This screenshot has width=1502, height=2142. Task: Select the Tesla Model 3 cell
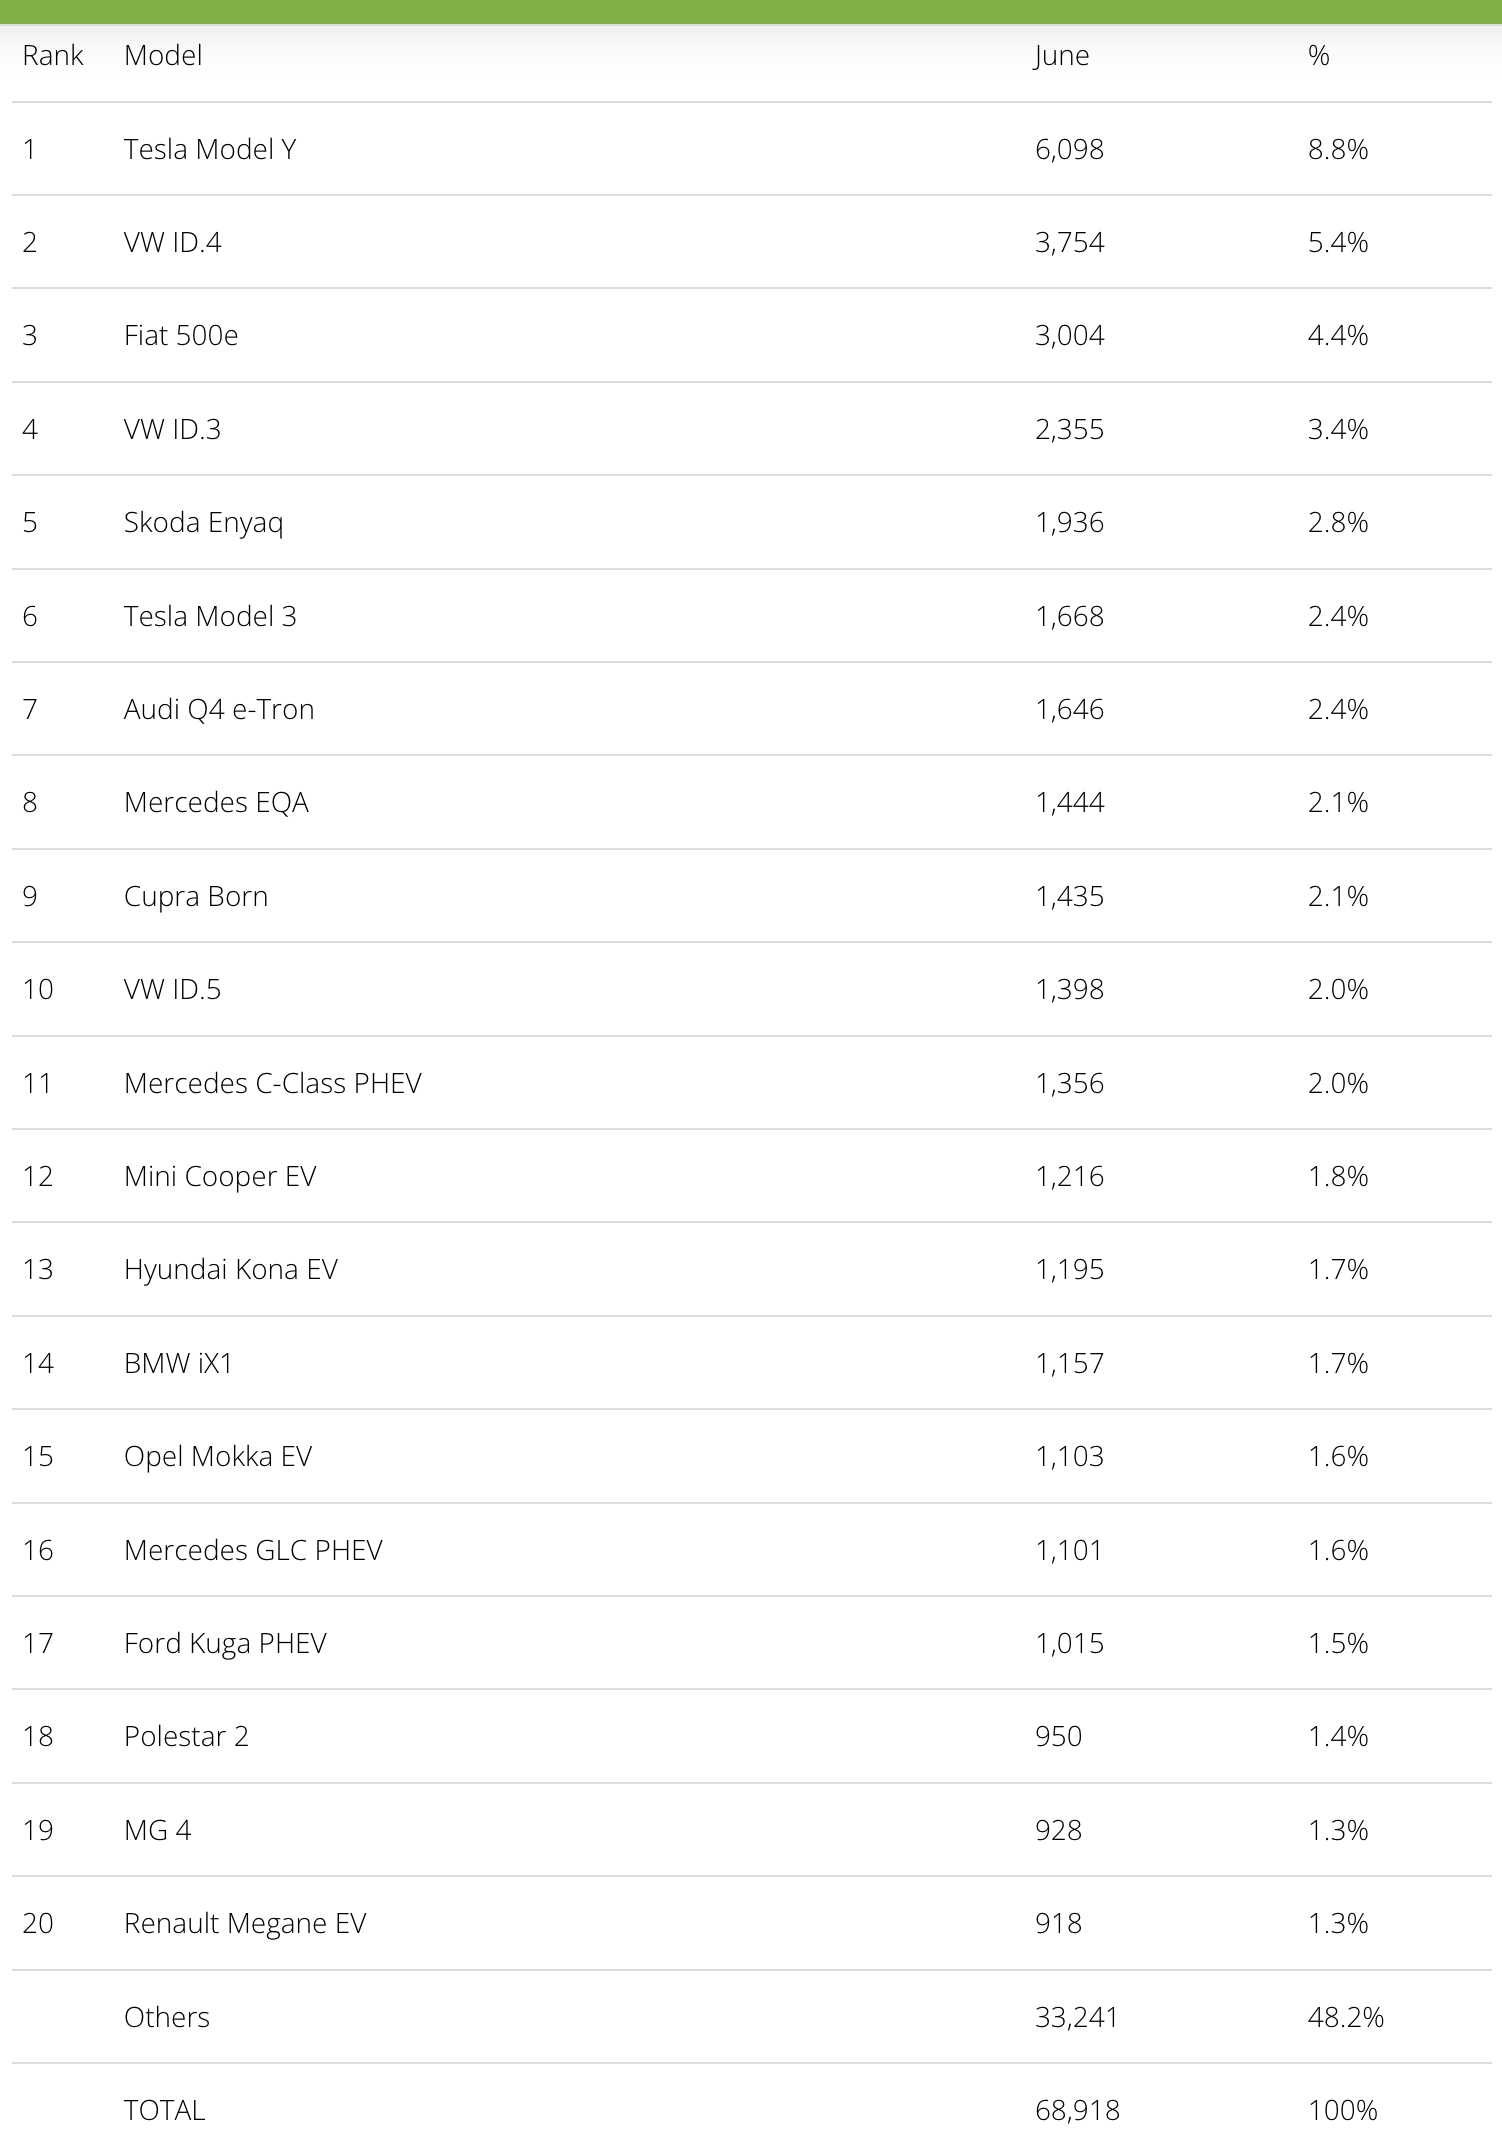[x=210, y=616]
